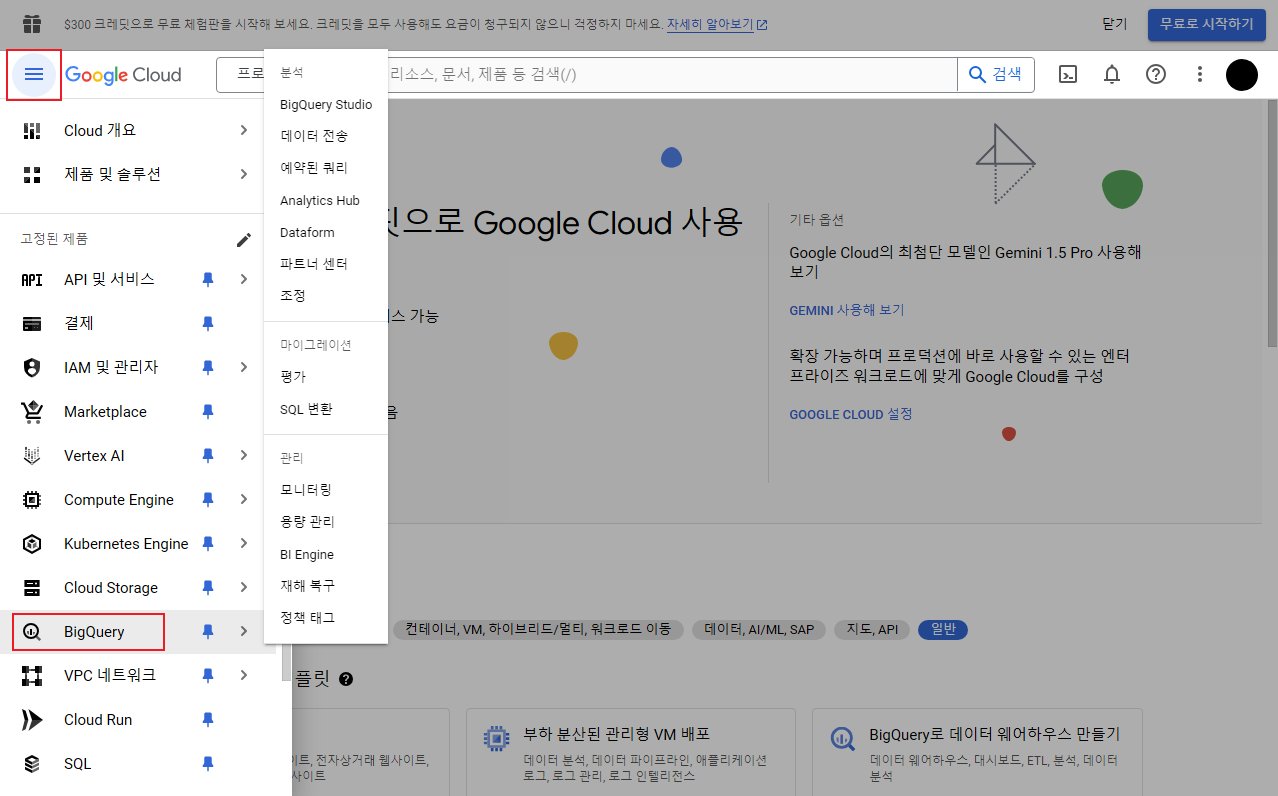Click the 제품 및 솔루션 grid icon
Image resolution: width=1278 pixels, height=796 pixels.
(32, 175)
